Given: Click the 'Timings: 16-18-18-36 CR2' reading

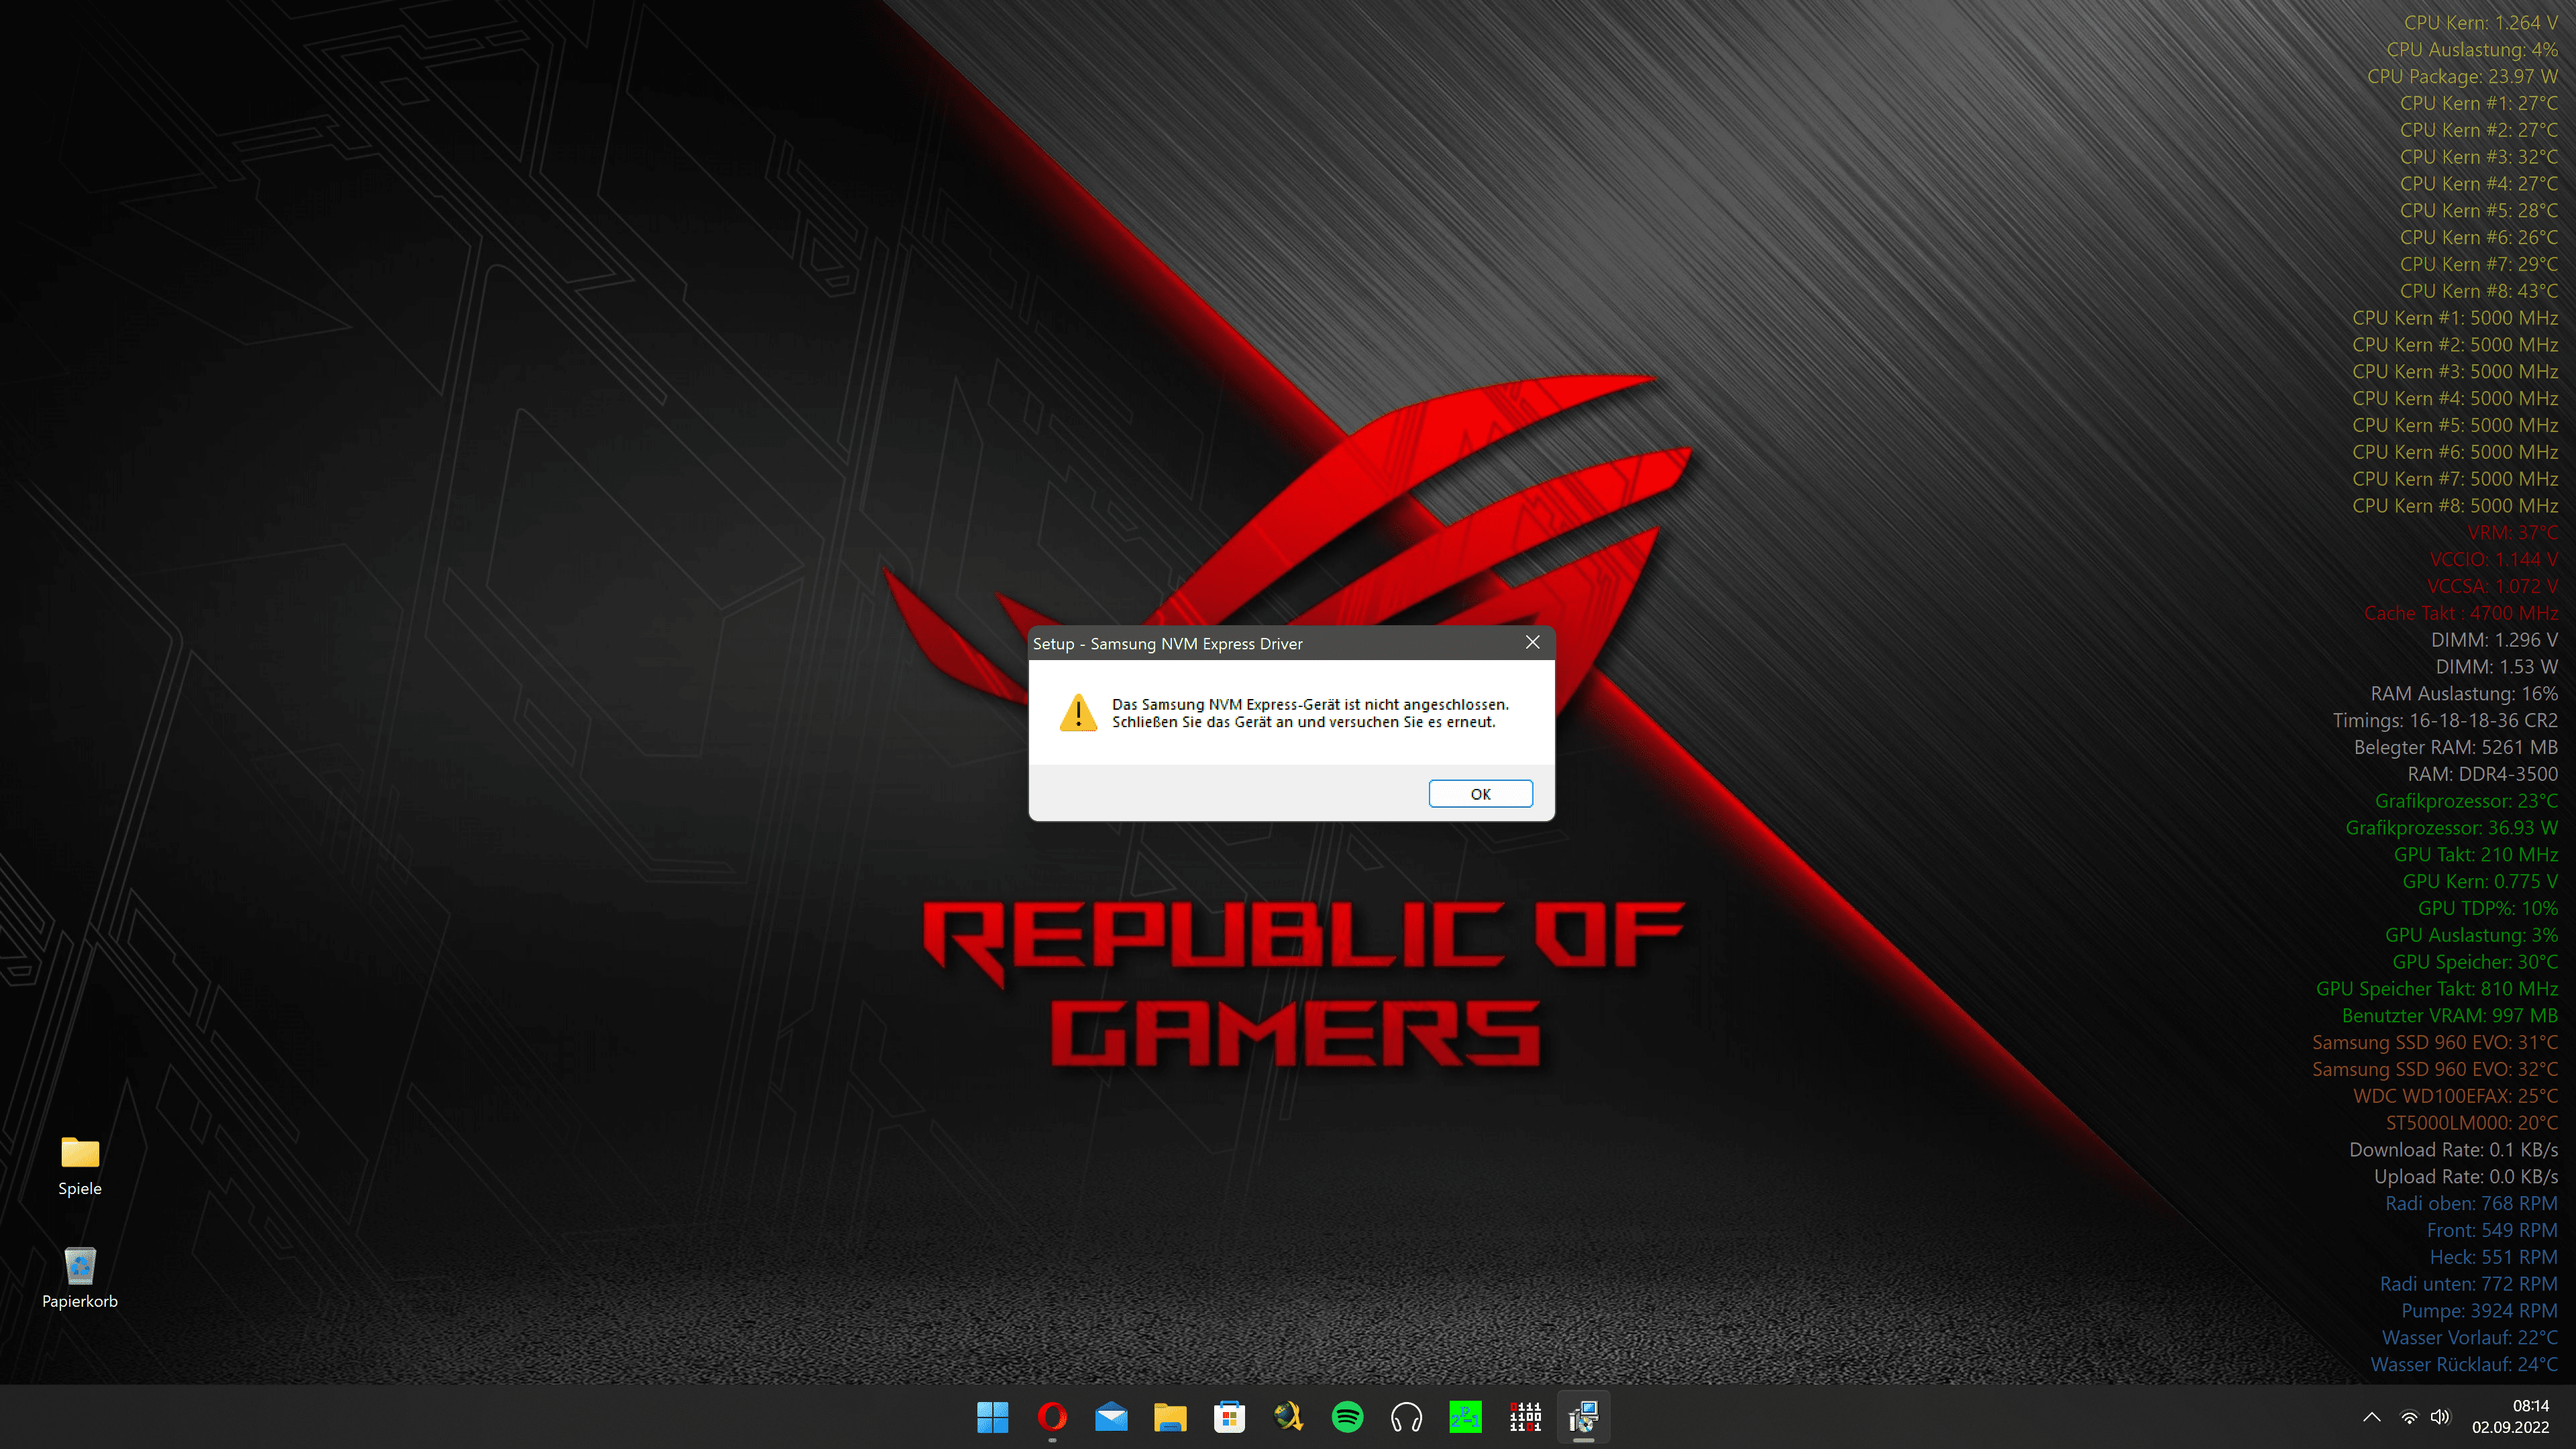Looking at the screenshot, I should (2444, 720).
